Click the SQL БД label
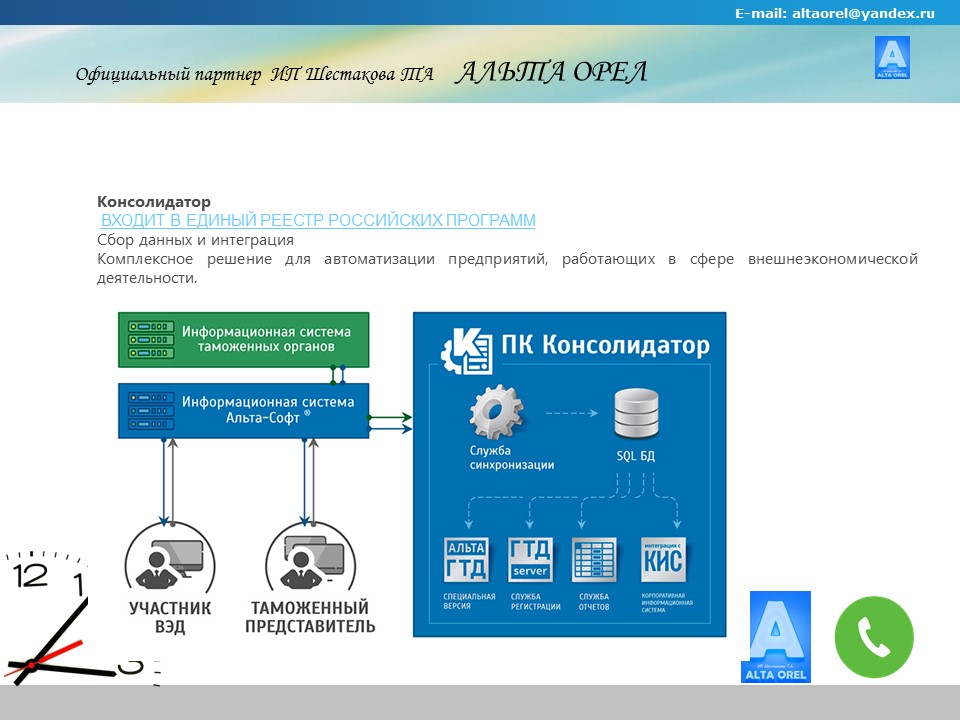The width and height of the screenshot is (960, 720). coord(636,456)
